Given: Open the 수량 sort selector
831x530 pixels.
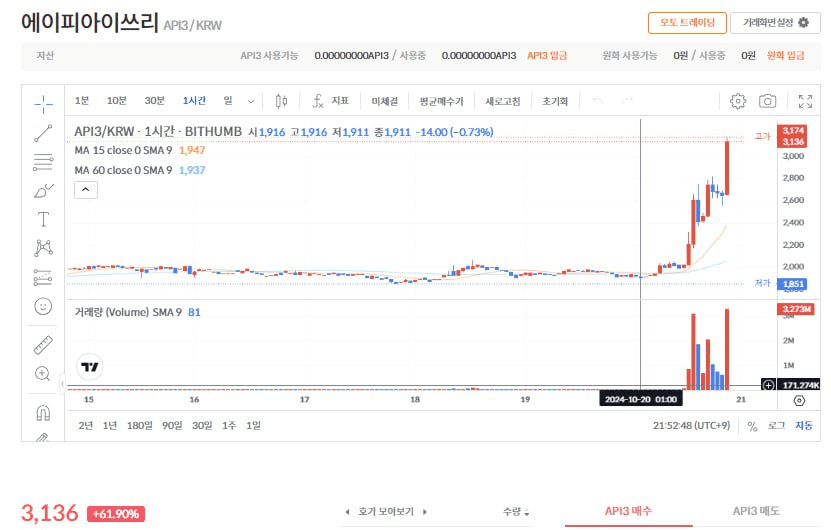Looking at the screenshot, I should (516, 512).
